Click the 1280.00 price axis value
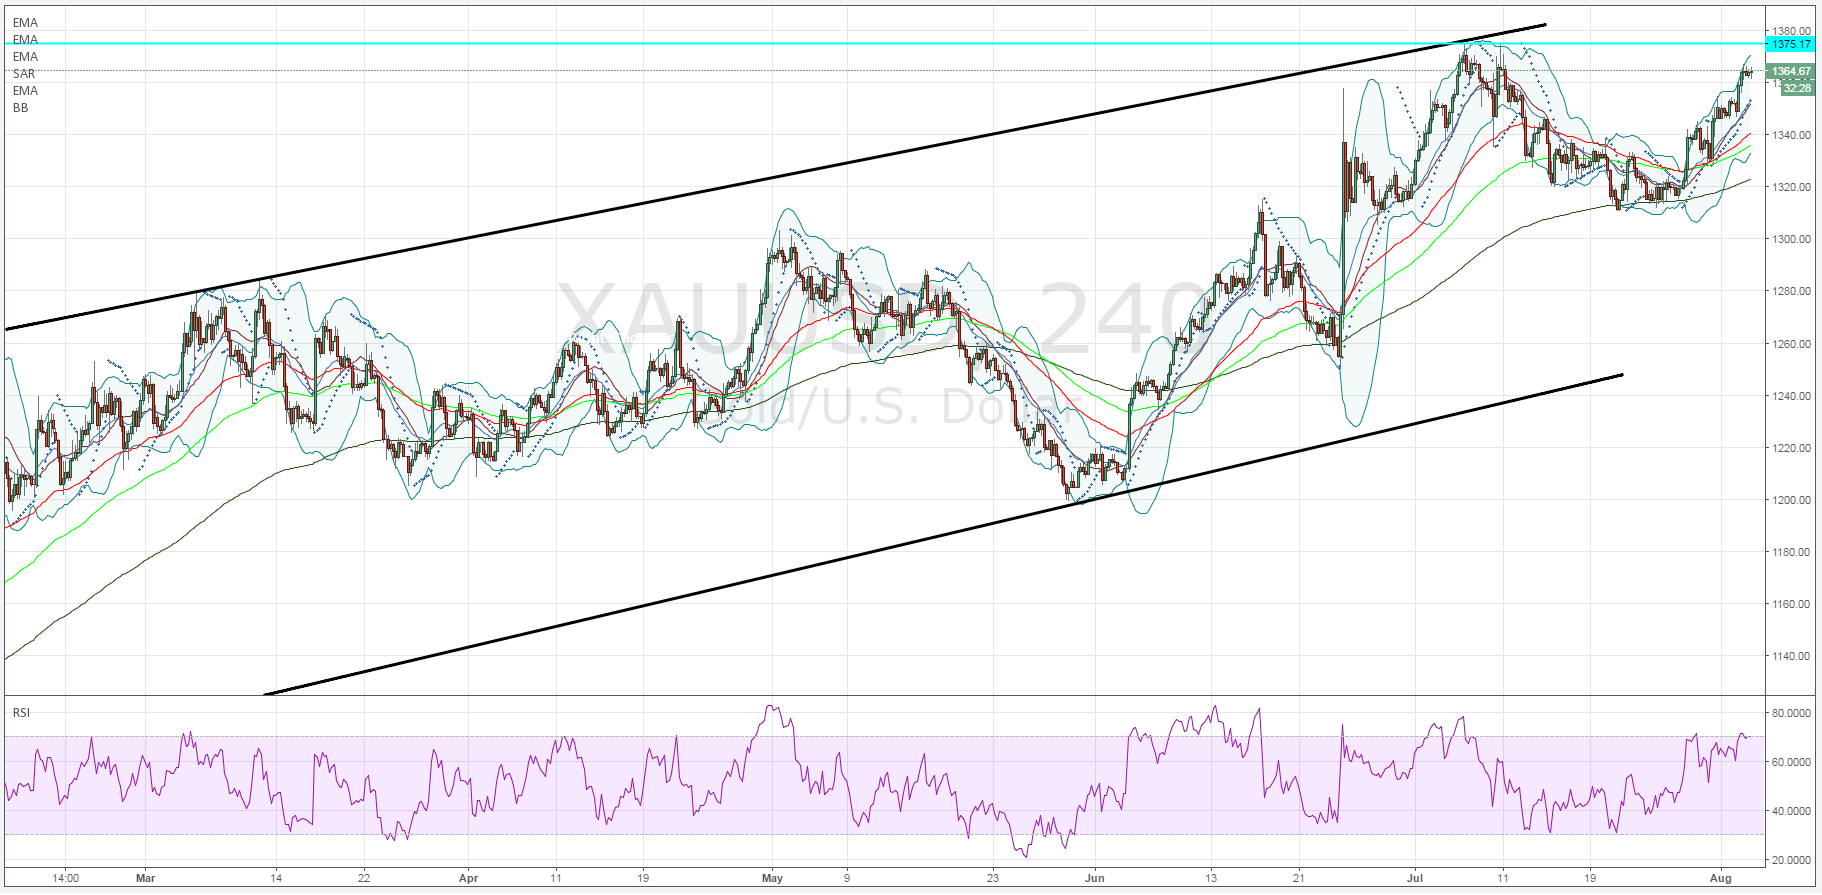This screenshot has height=895, width=1822. 1792,291
